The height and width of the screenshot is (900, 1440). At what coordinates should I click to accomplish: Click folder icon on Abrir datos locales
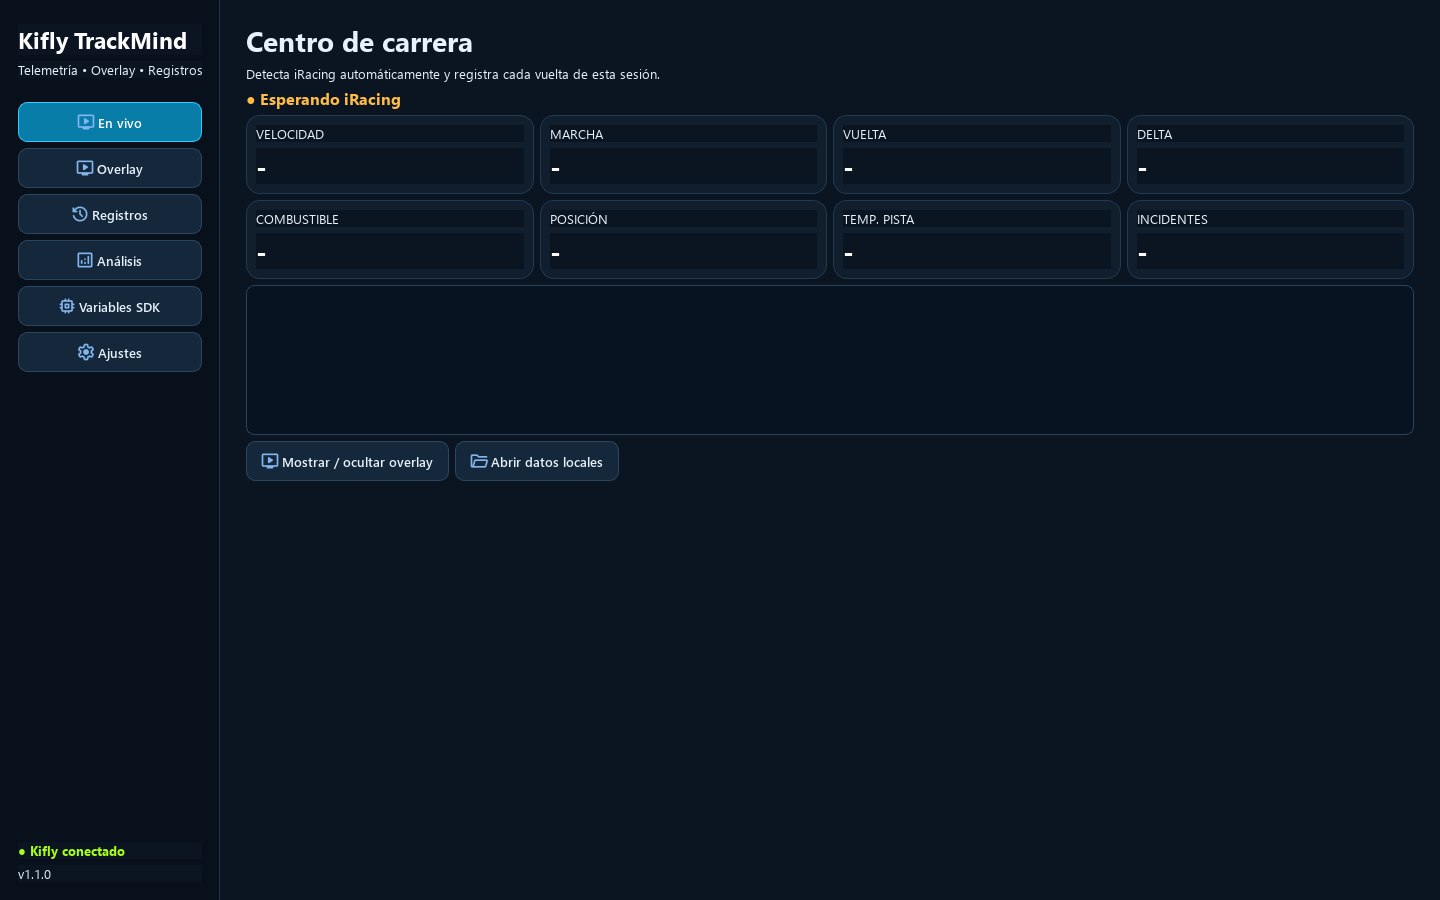(479, 461)
